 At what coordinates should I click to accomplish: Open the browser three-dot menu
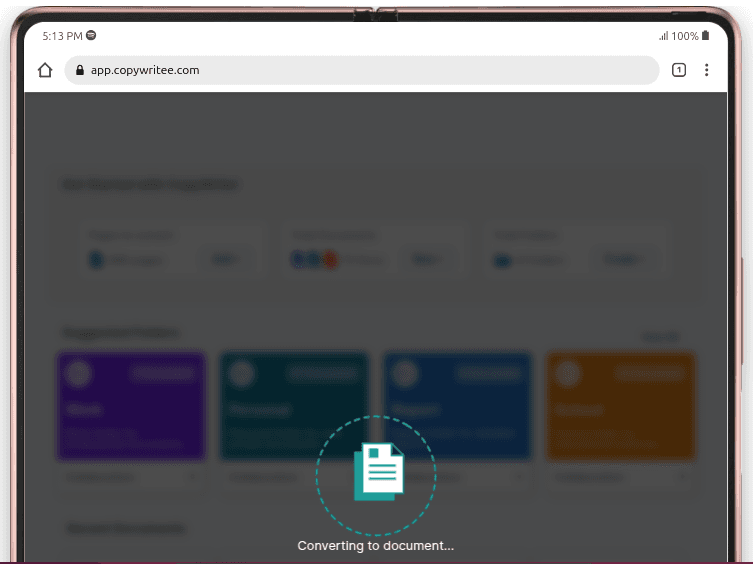click(706, 70)
